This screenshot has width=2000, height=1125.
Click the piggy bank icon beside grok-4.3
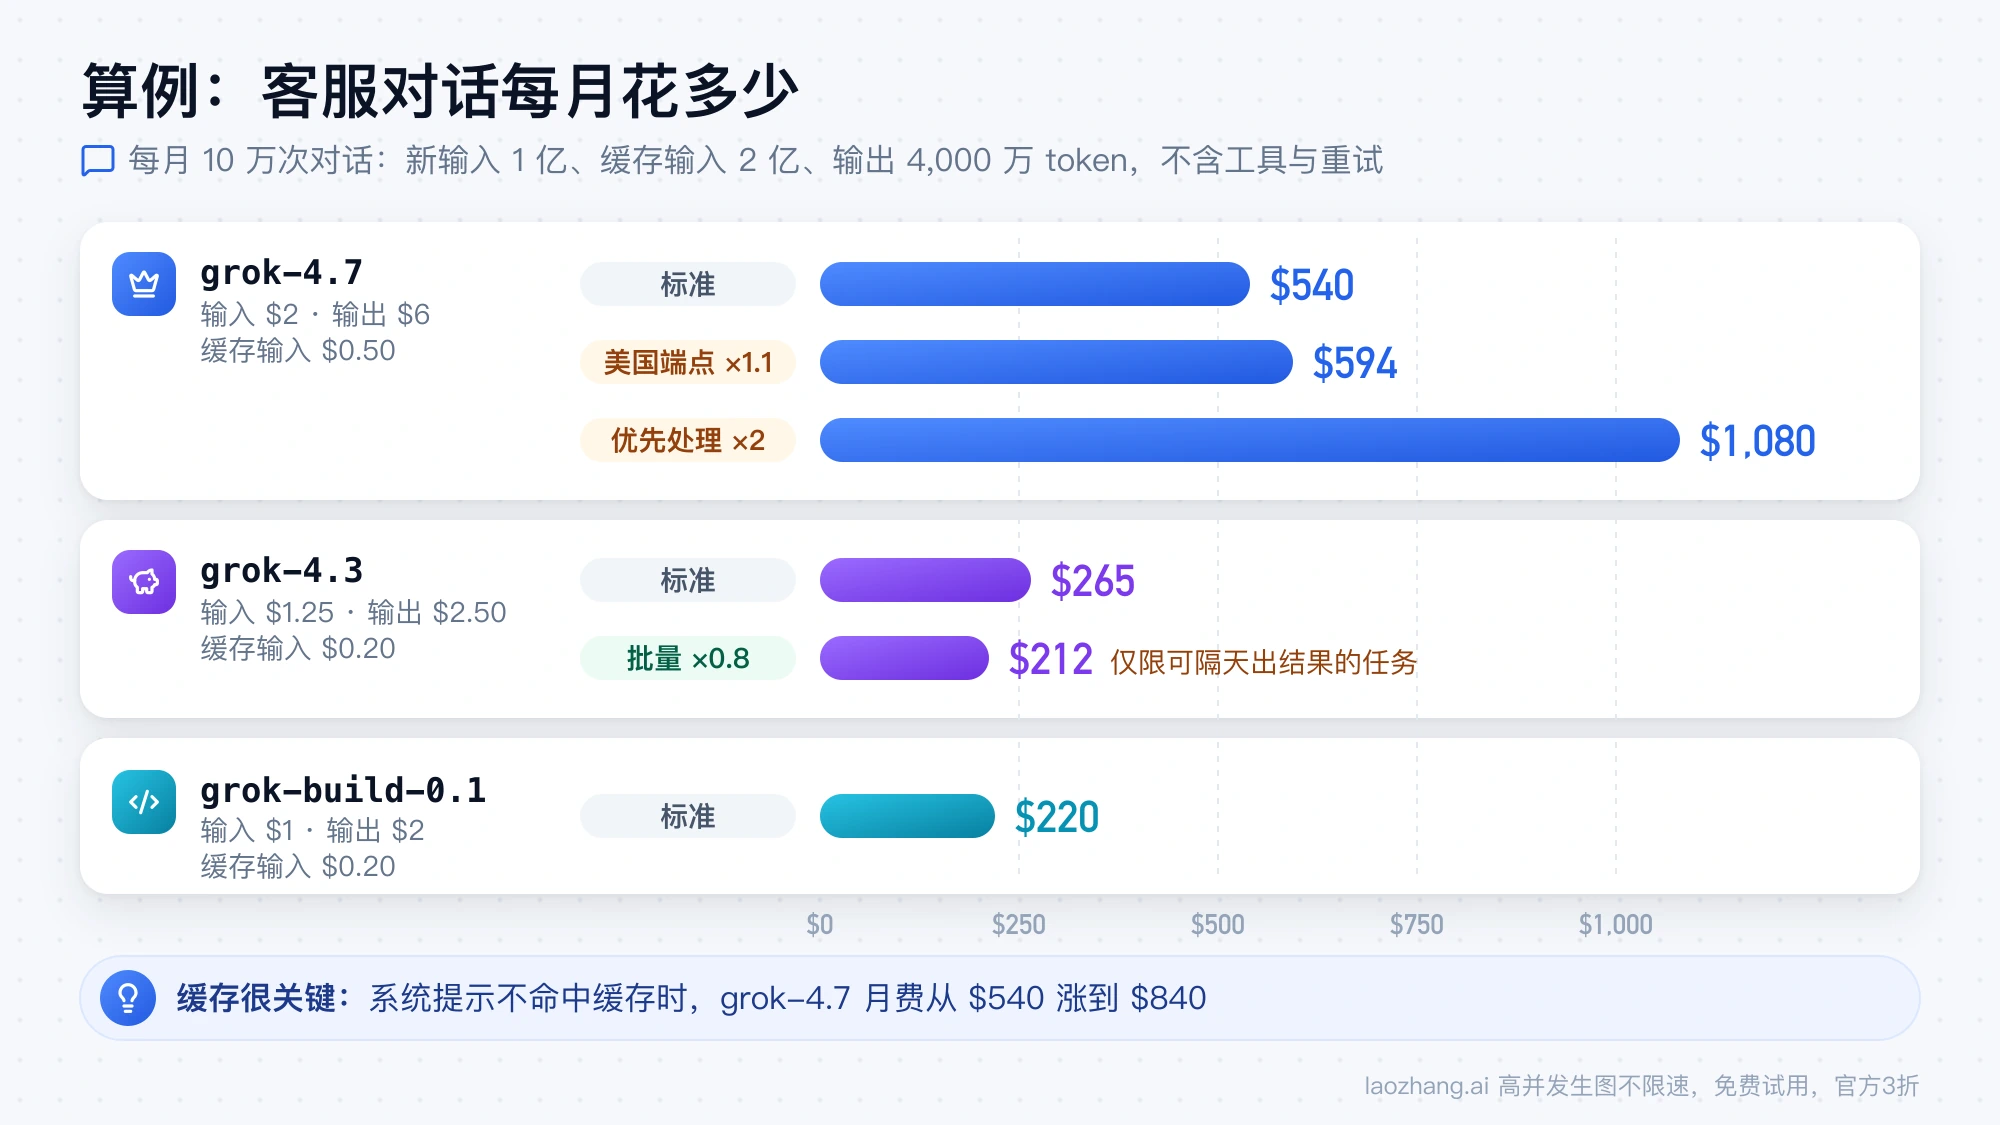[x=144, y=582]
